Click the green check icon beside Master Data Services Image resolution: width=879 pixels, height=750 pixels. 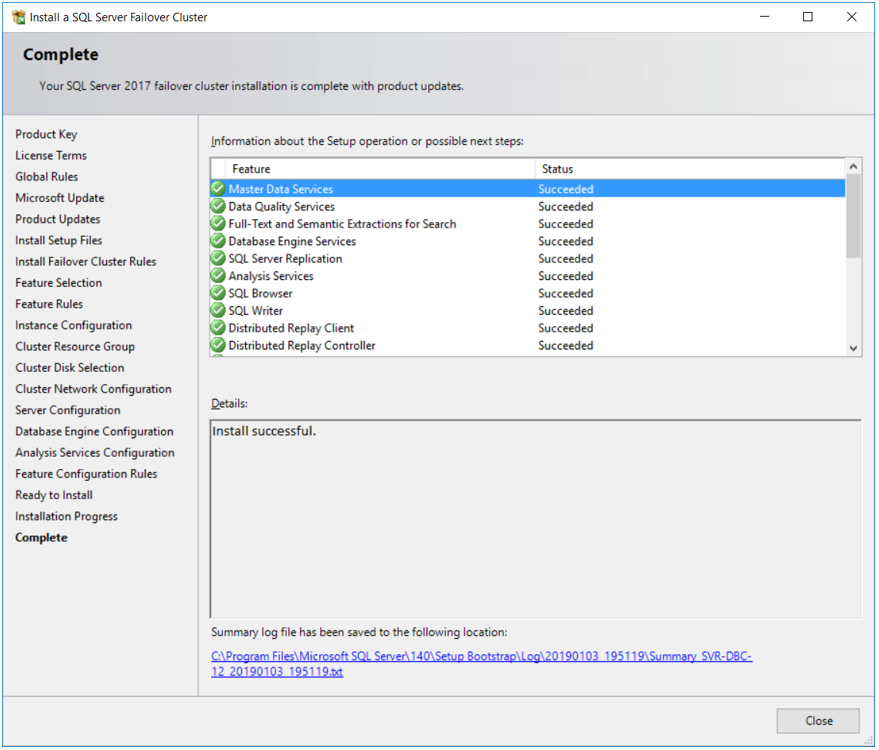(x=218, y=189)
